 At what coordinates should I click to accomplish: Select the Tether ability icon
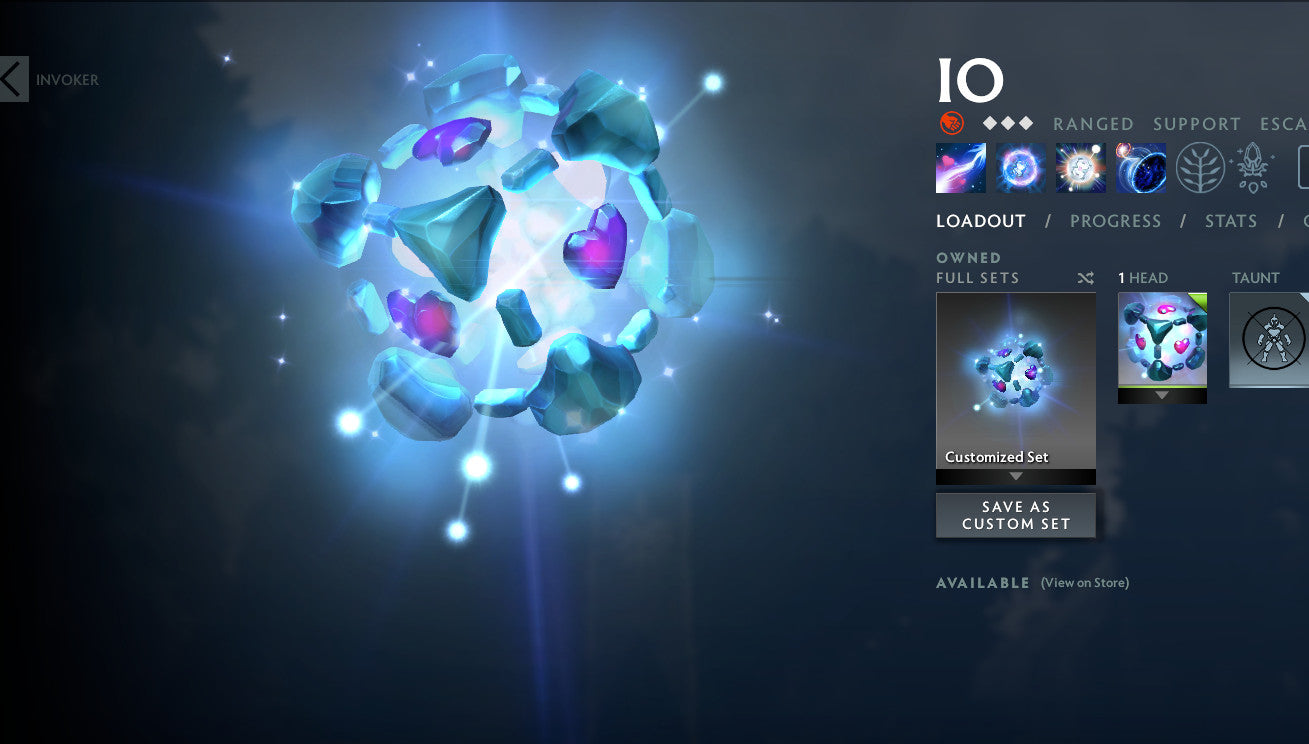click(961, 168)
